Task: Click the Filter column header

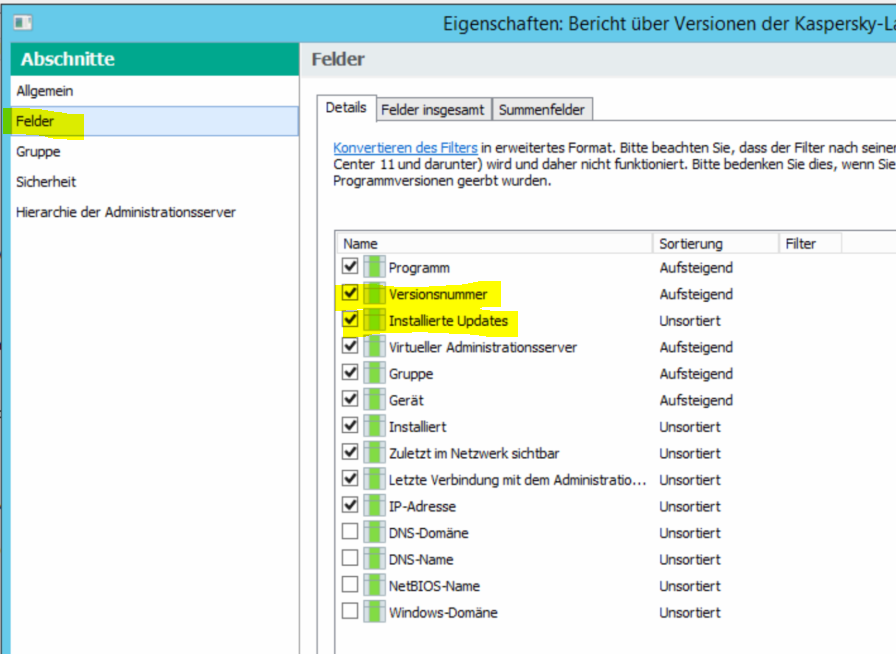Action: click(x=810, y=244)
